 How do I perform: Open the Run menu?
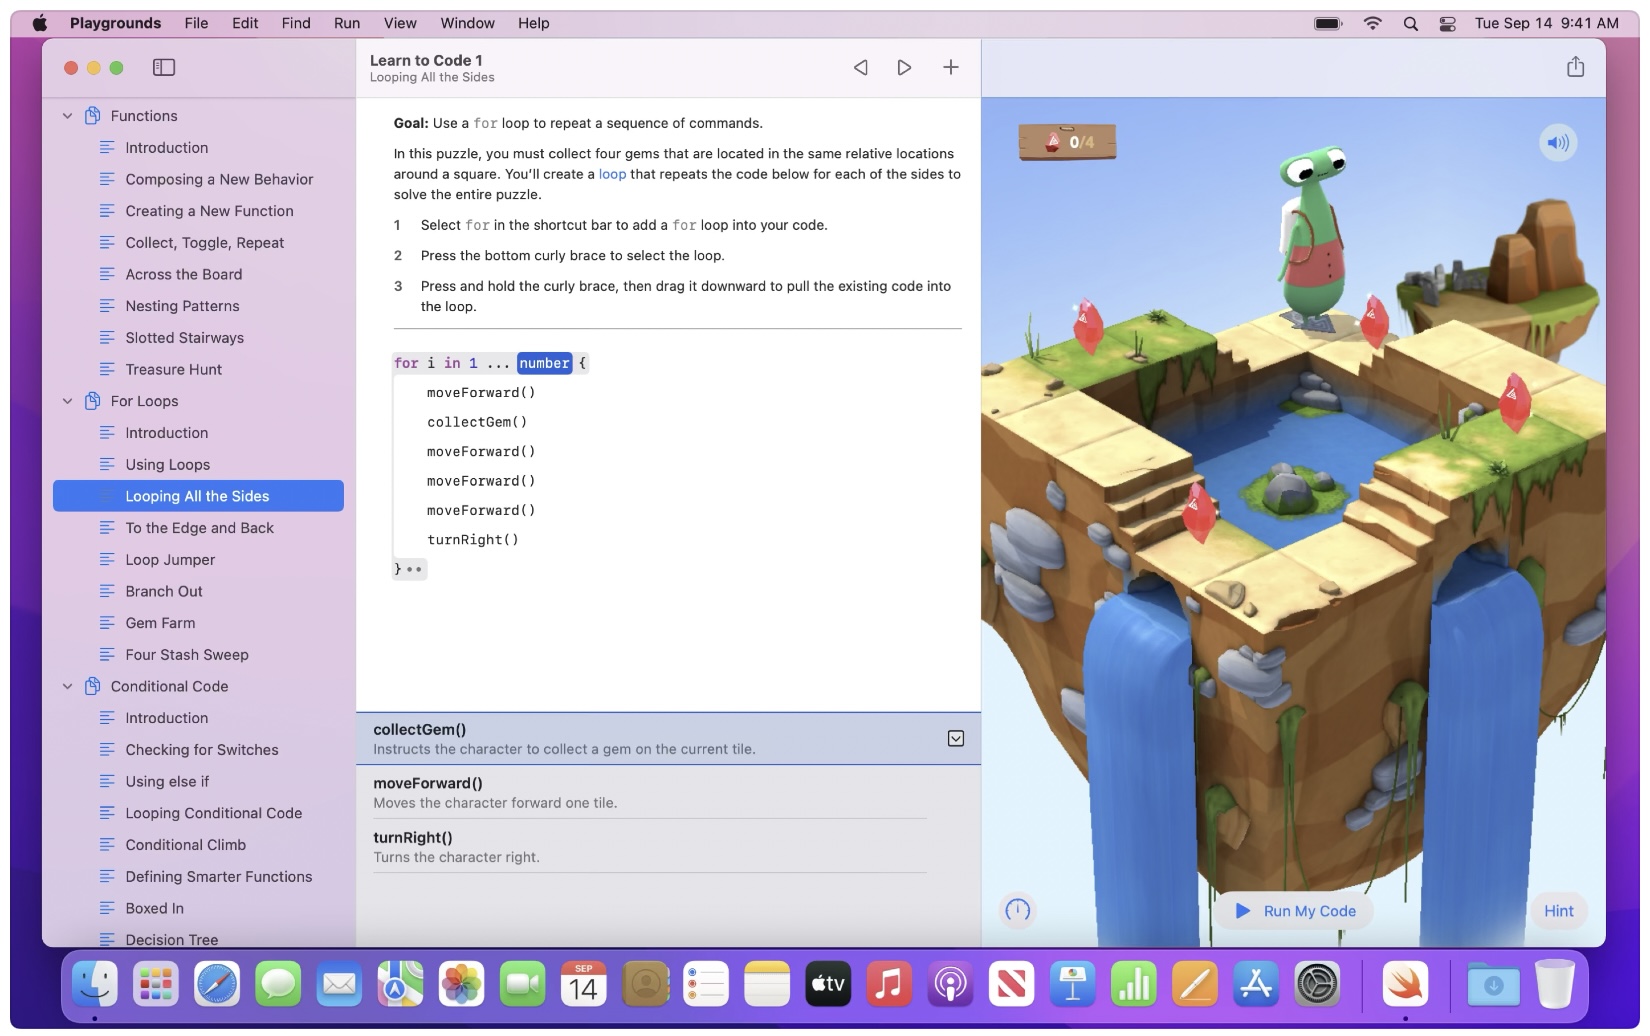tap(347, 23)
